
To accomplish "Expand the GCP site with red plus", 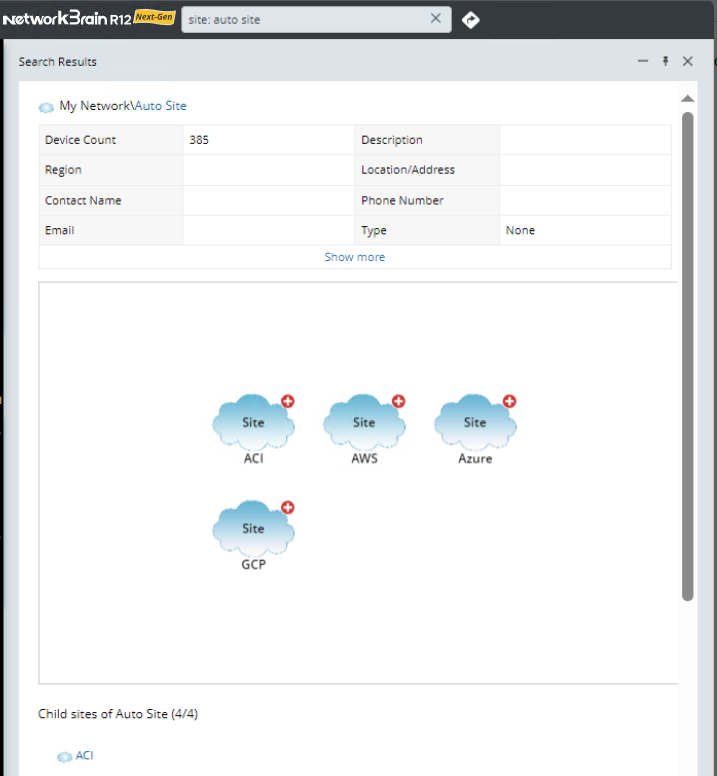I will click(288, 507).
